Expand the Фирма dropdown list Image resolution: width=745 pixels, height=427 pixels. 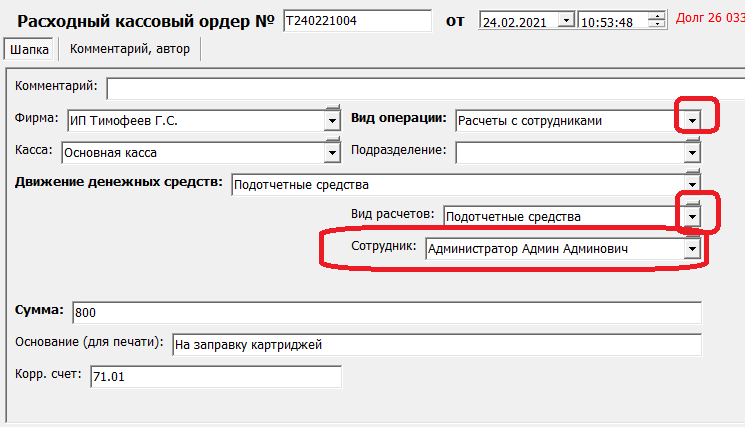(x=332, y=121)
